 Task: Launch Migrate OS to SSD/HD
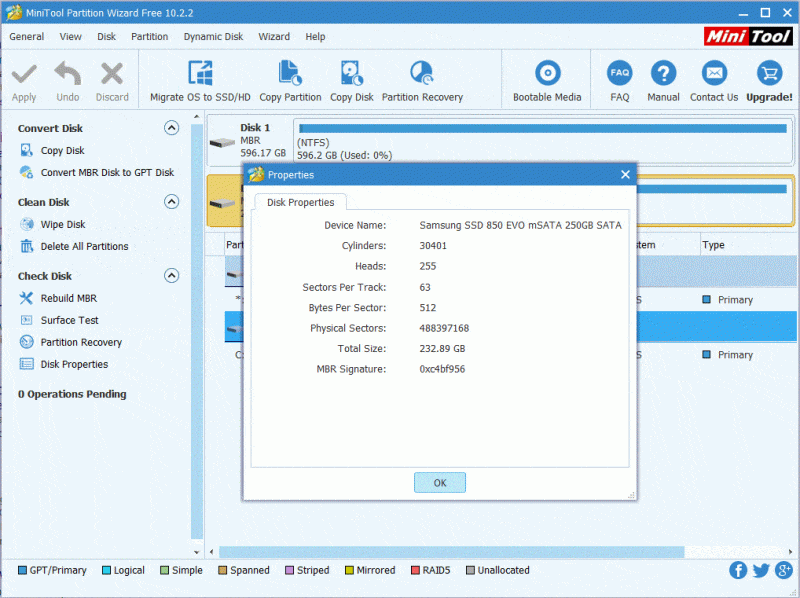(200, 82)
